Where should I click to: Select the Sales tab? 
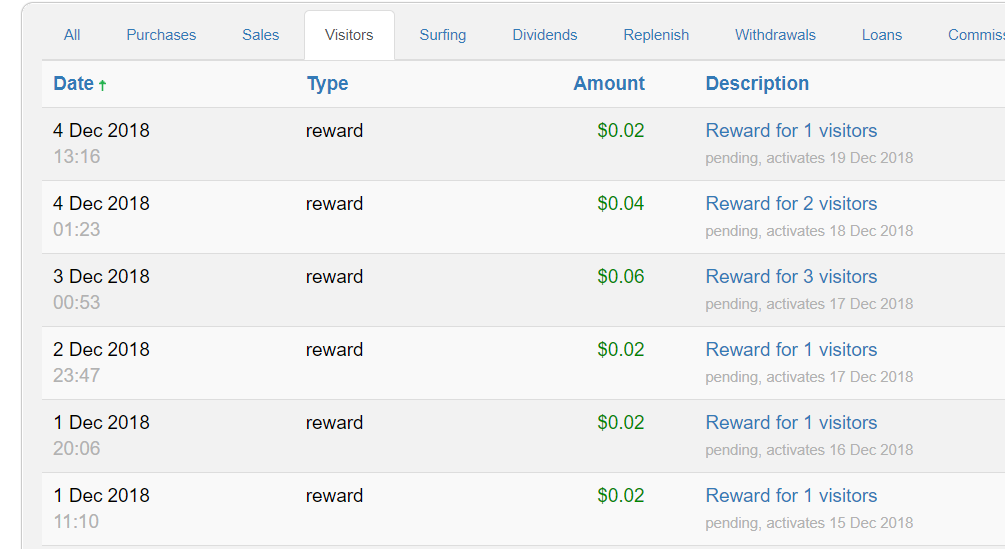click(x=260, y=35)
